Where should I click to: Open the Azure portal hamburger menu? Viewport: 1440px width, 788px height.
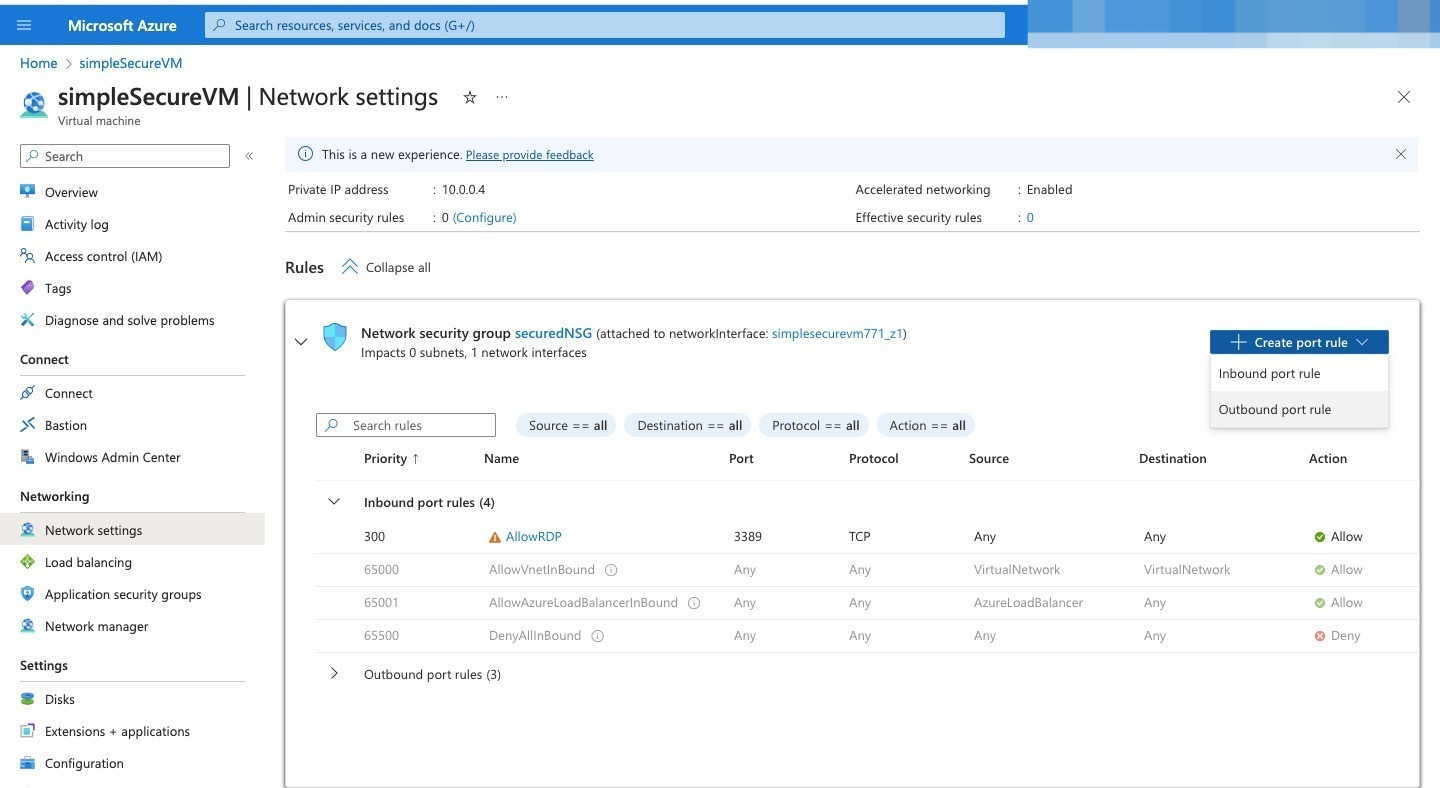coord(24,25)
